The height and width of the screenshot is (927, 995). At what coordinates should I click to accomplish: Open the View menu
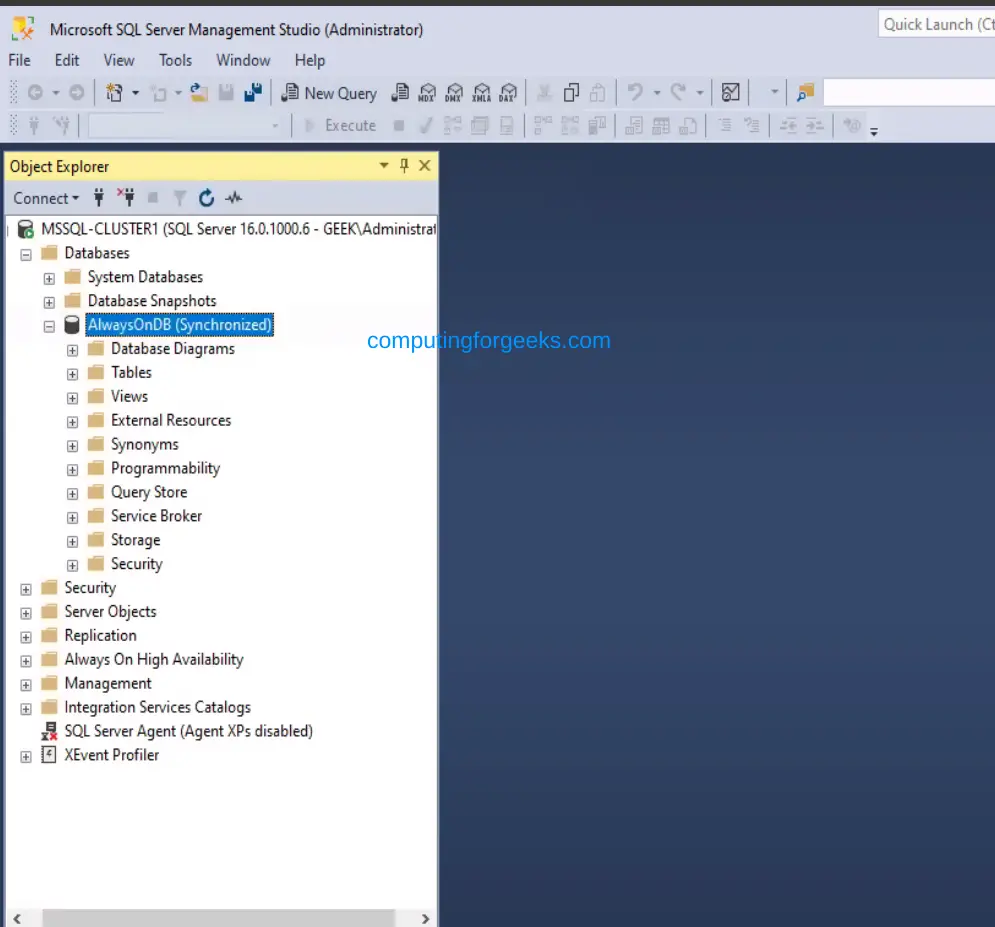point(119,60)
